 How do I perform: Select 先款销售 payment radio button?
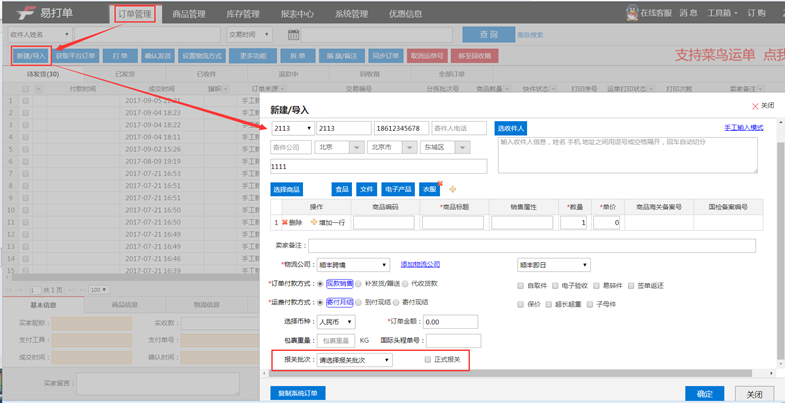pos(321,283)
